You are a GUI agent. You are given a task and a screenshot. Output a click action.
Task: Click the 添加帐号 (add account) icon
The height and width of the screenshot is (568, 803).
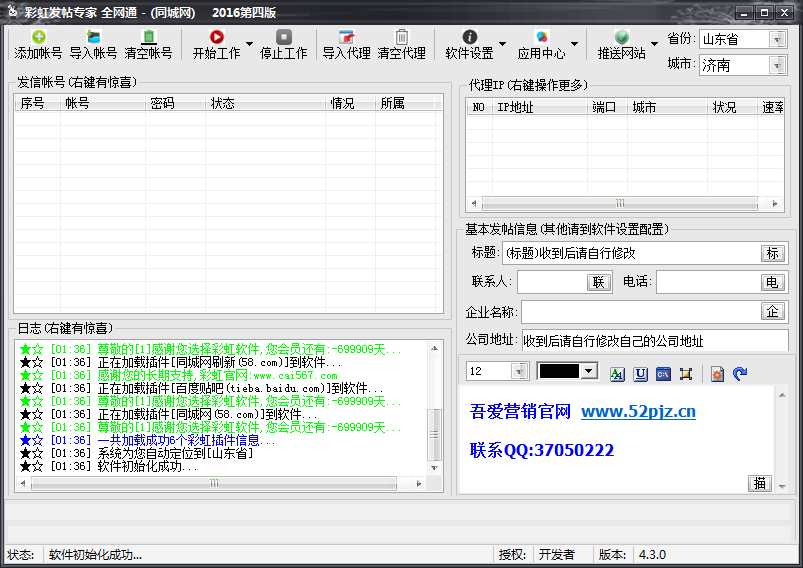38,44
